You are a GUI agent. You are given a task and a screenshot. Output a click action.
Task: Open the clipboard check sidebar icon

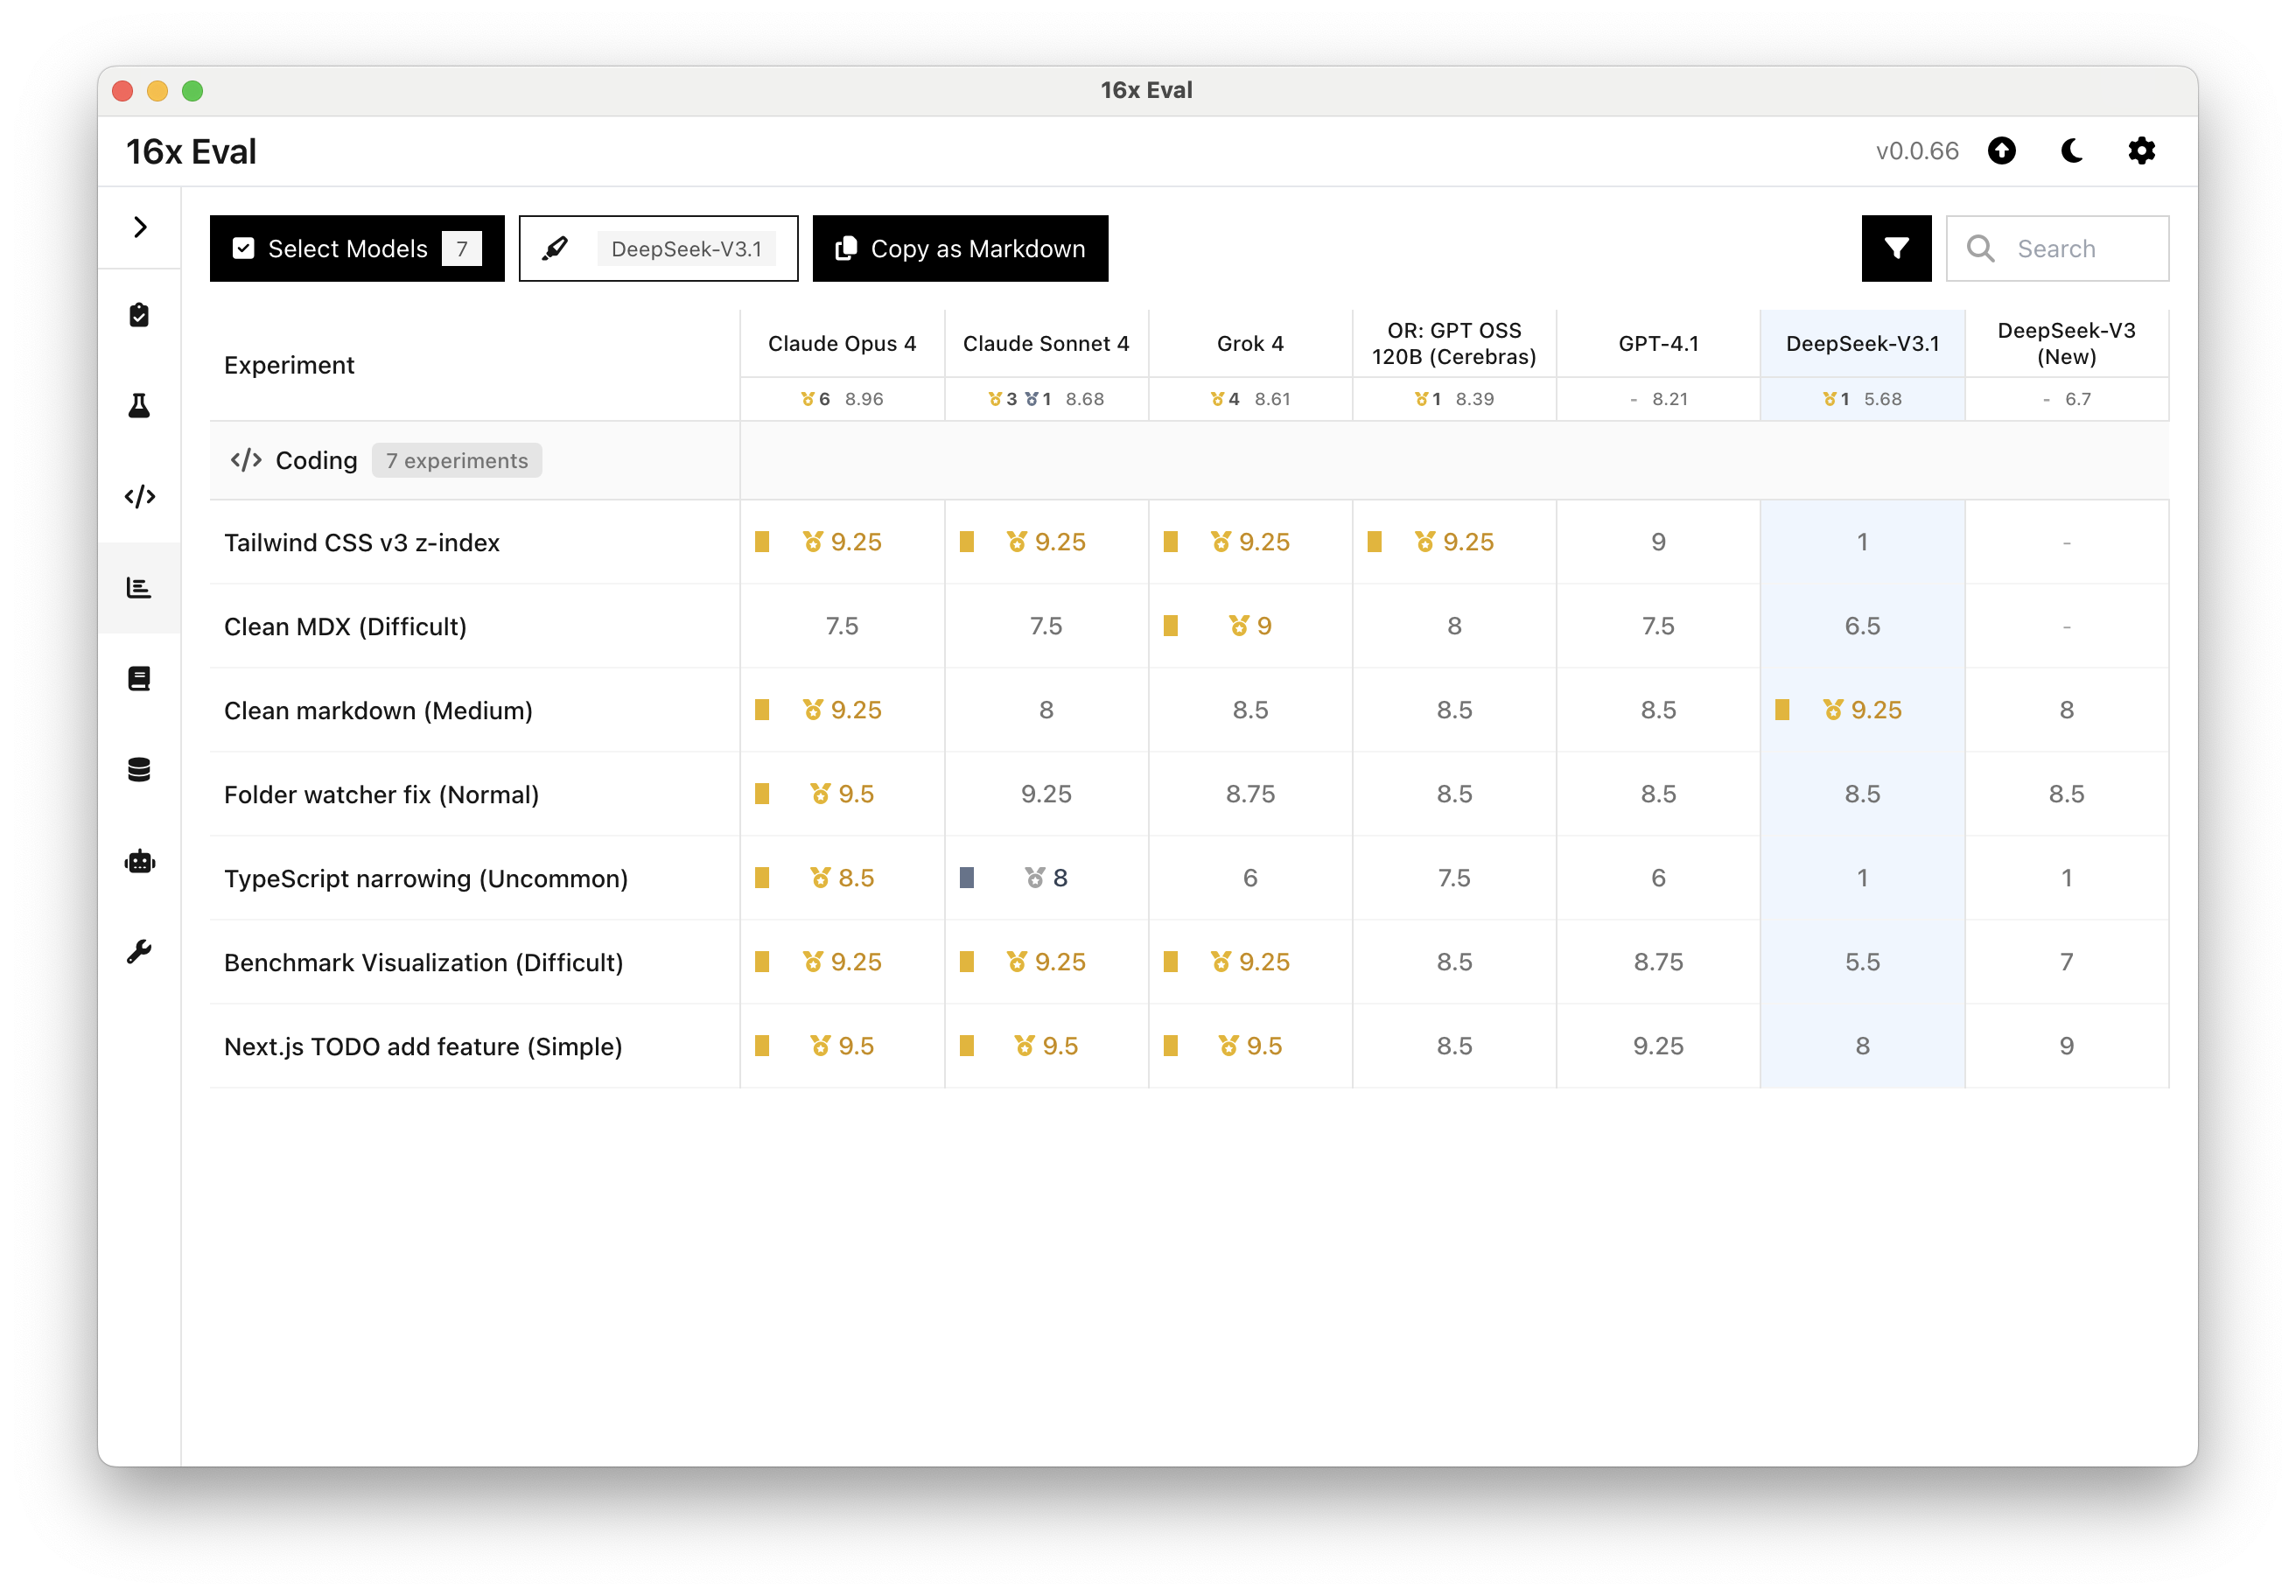pos(139,315)
